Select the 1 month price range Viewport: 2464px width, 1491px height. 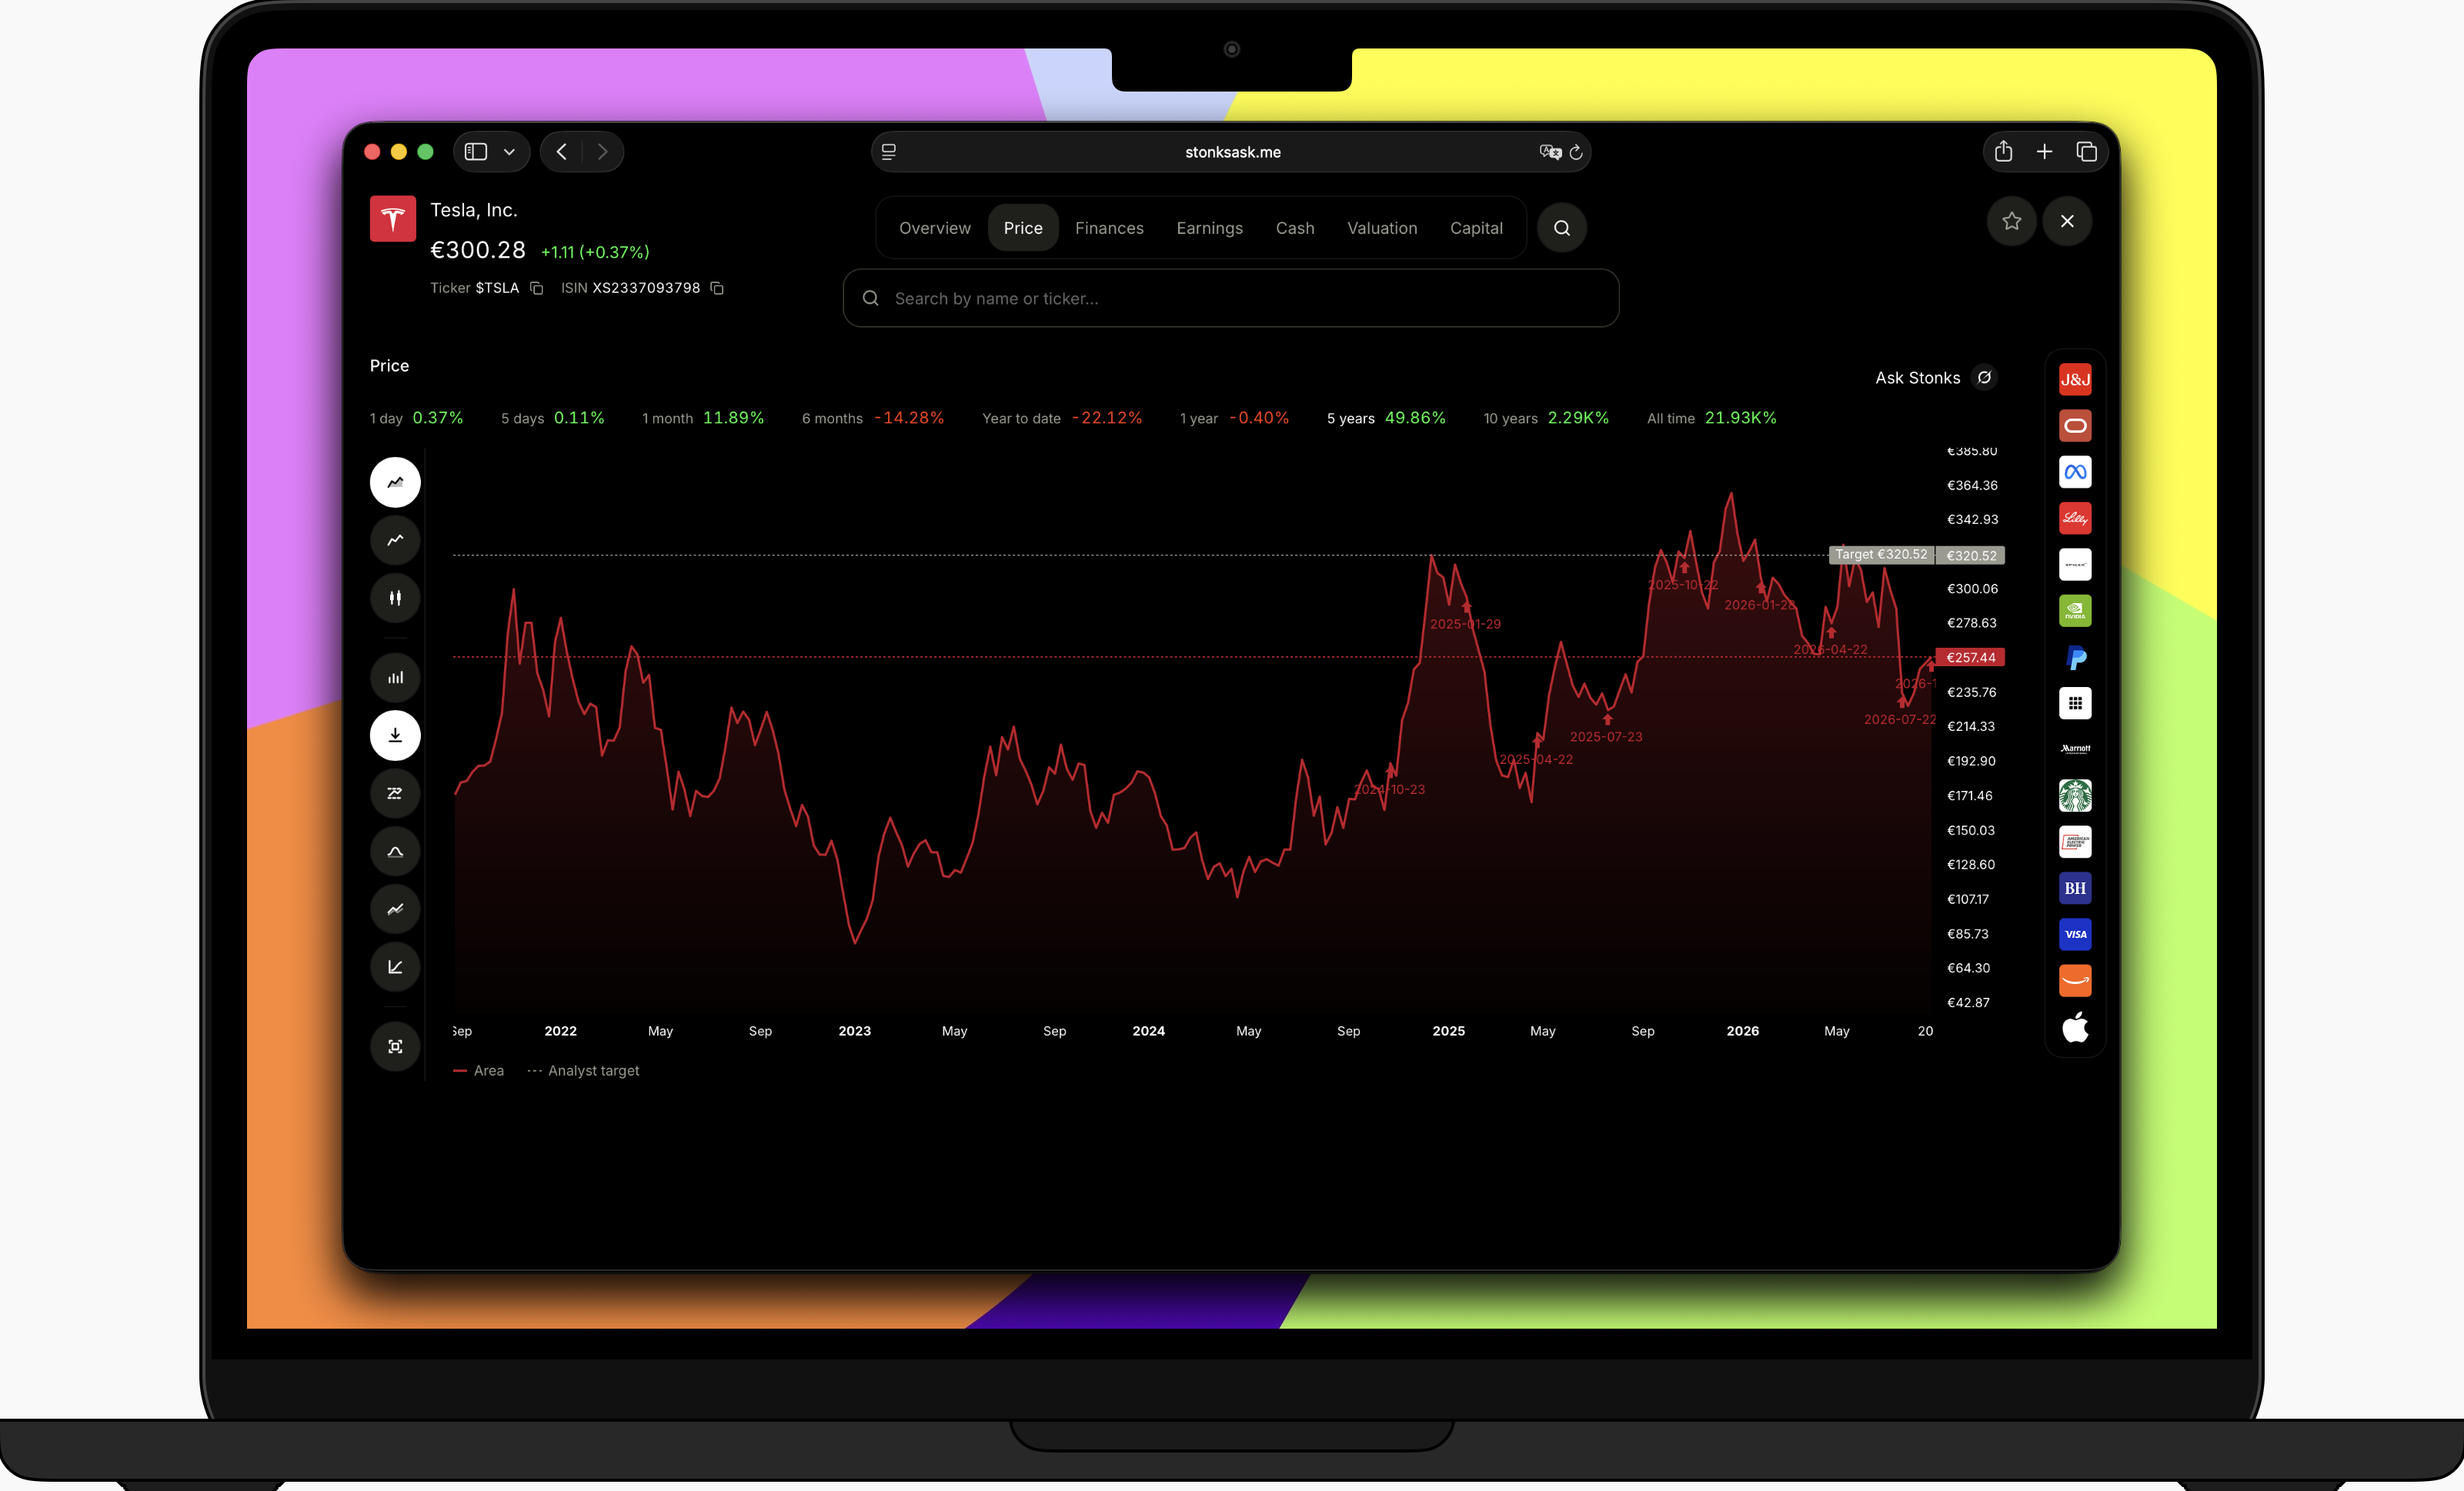(703, 418)
